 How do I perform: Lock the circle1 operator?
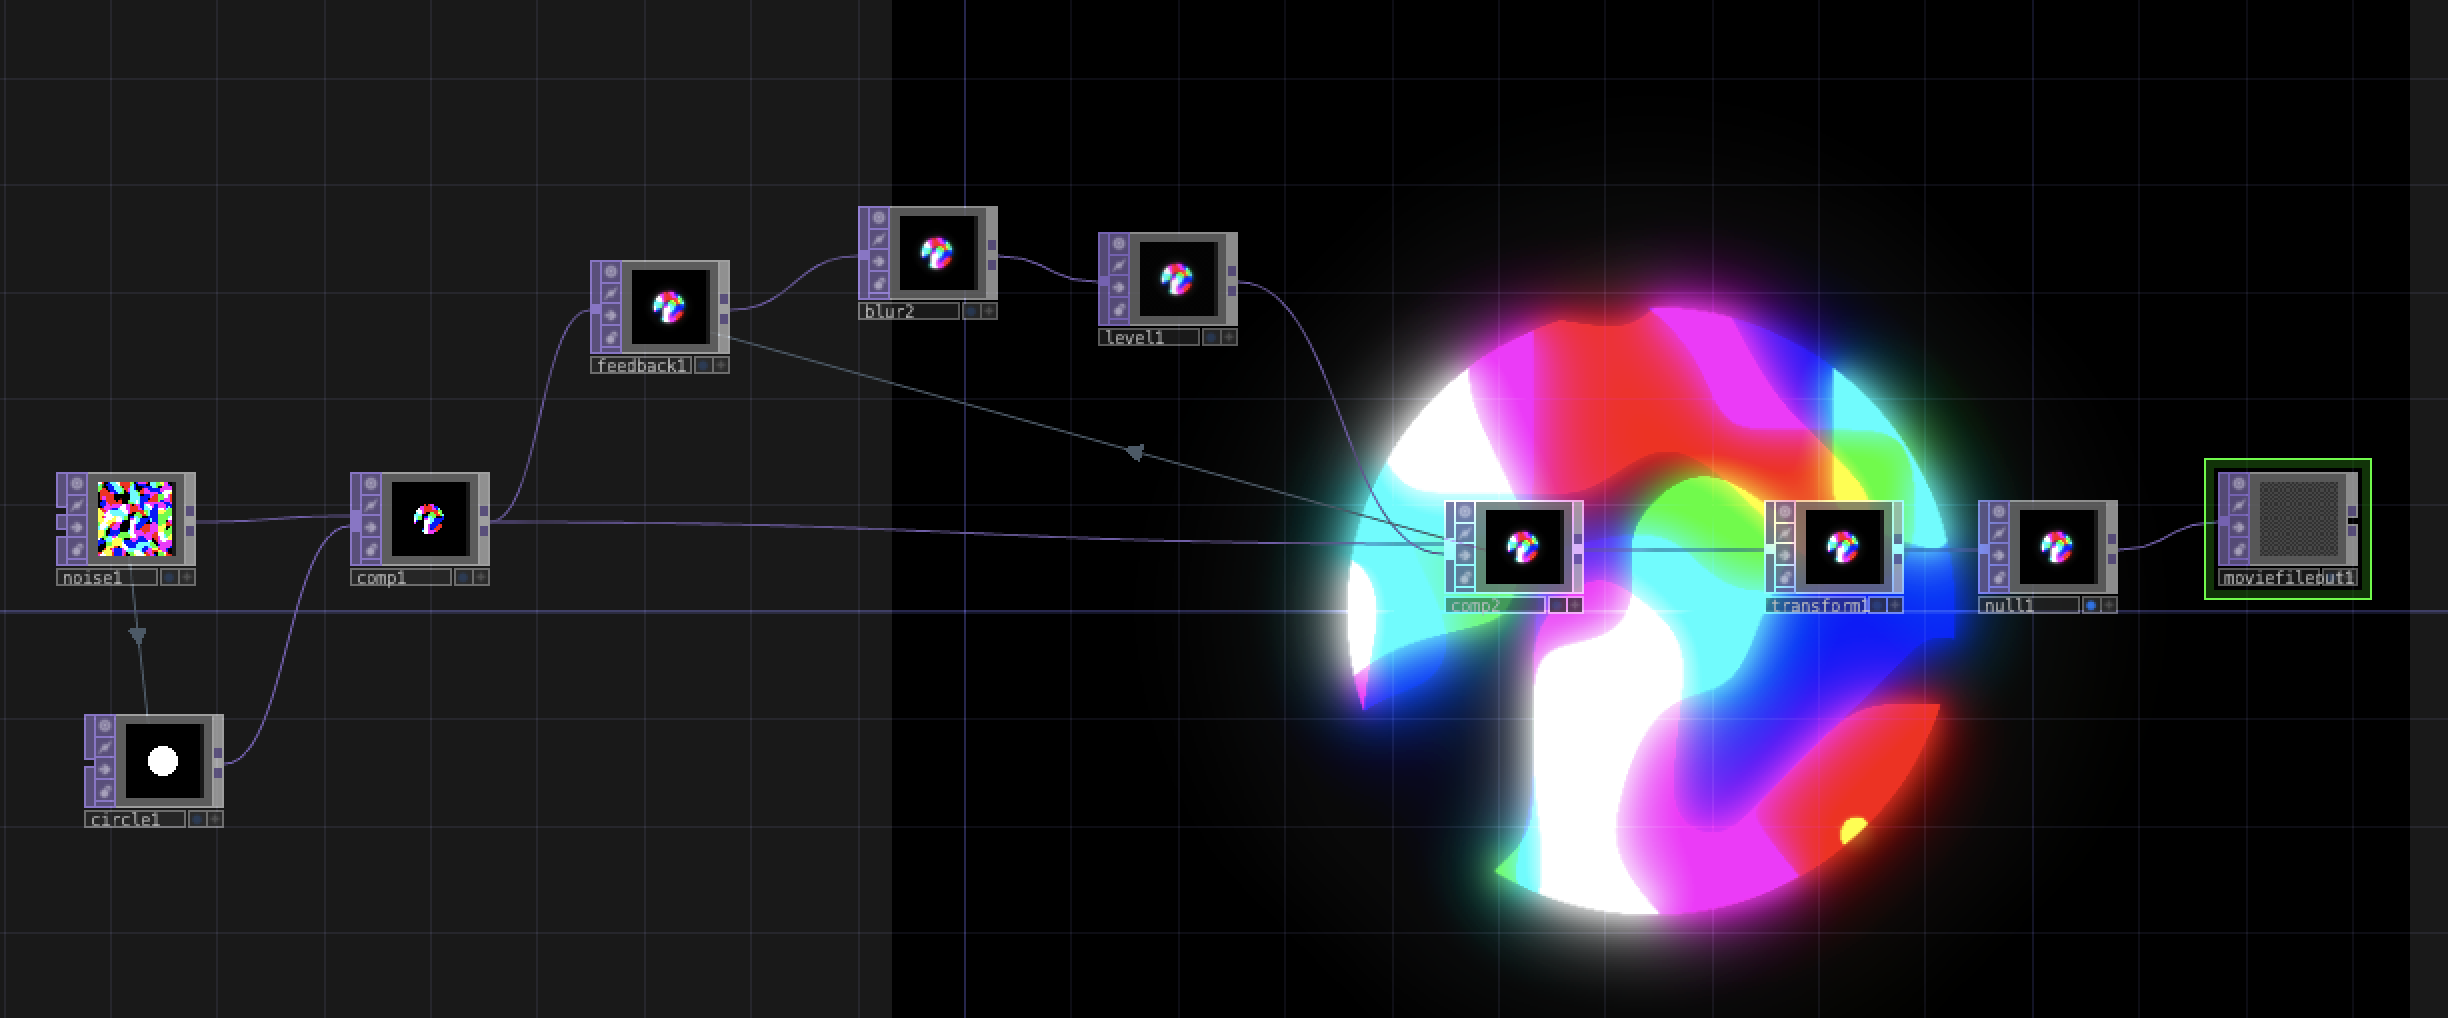coord(105,792)
